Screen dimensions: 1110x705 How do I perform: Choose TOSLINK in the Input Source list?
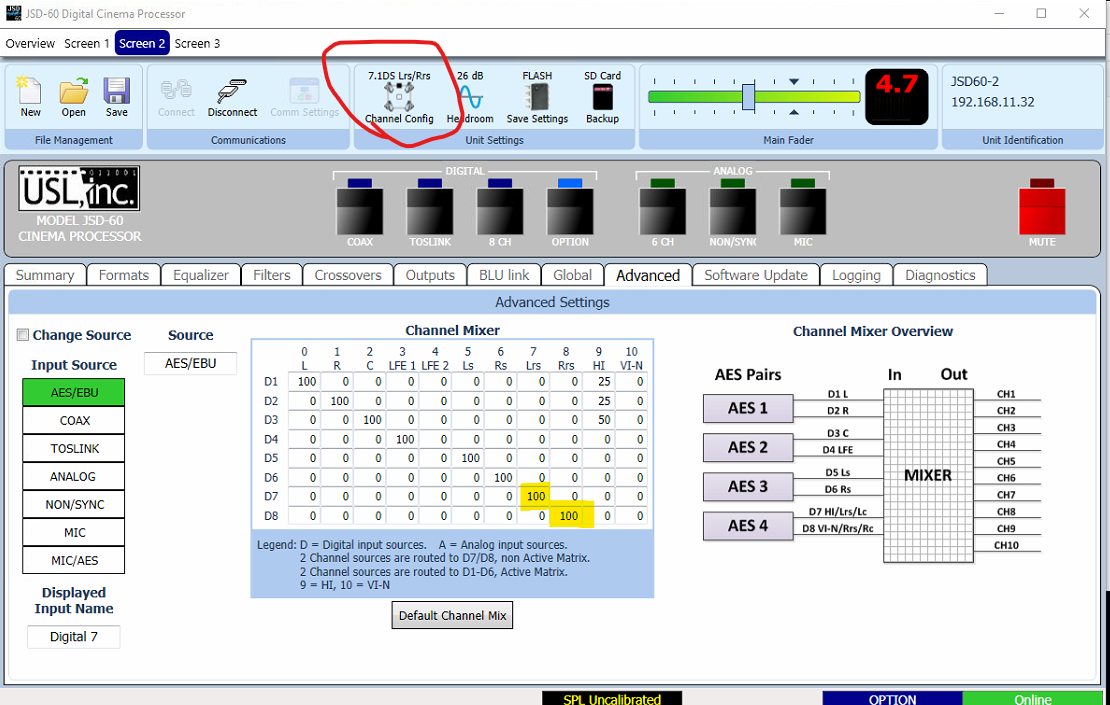74,448
